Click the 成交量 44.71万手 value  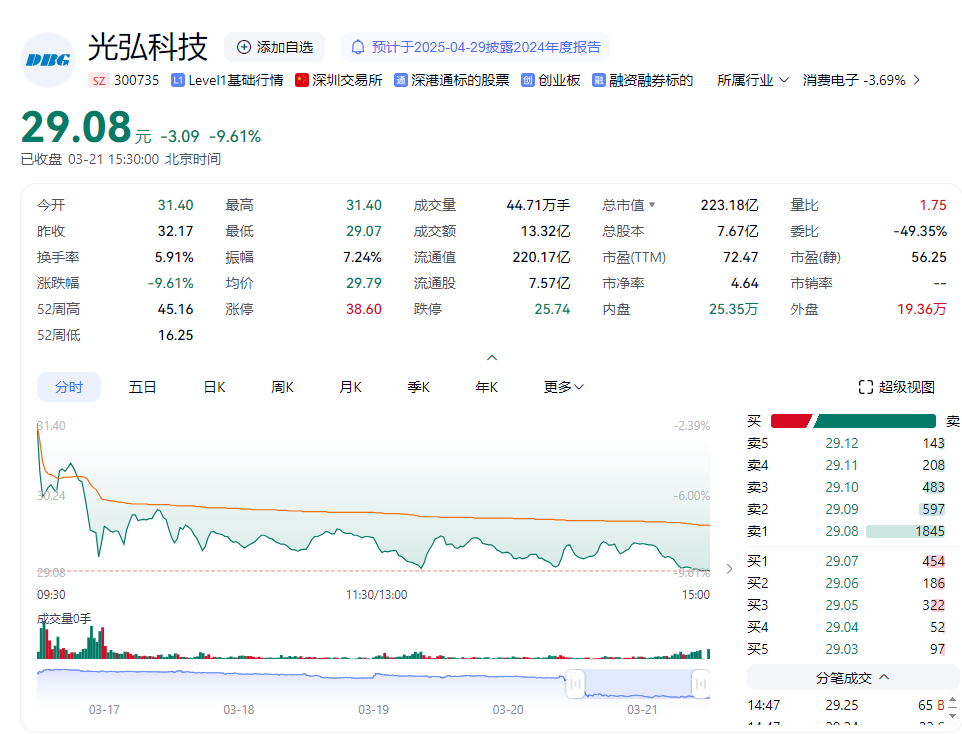point(538,205)
